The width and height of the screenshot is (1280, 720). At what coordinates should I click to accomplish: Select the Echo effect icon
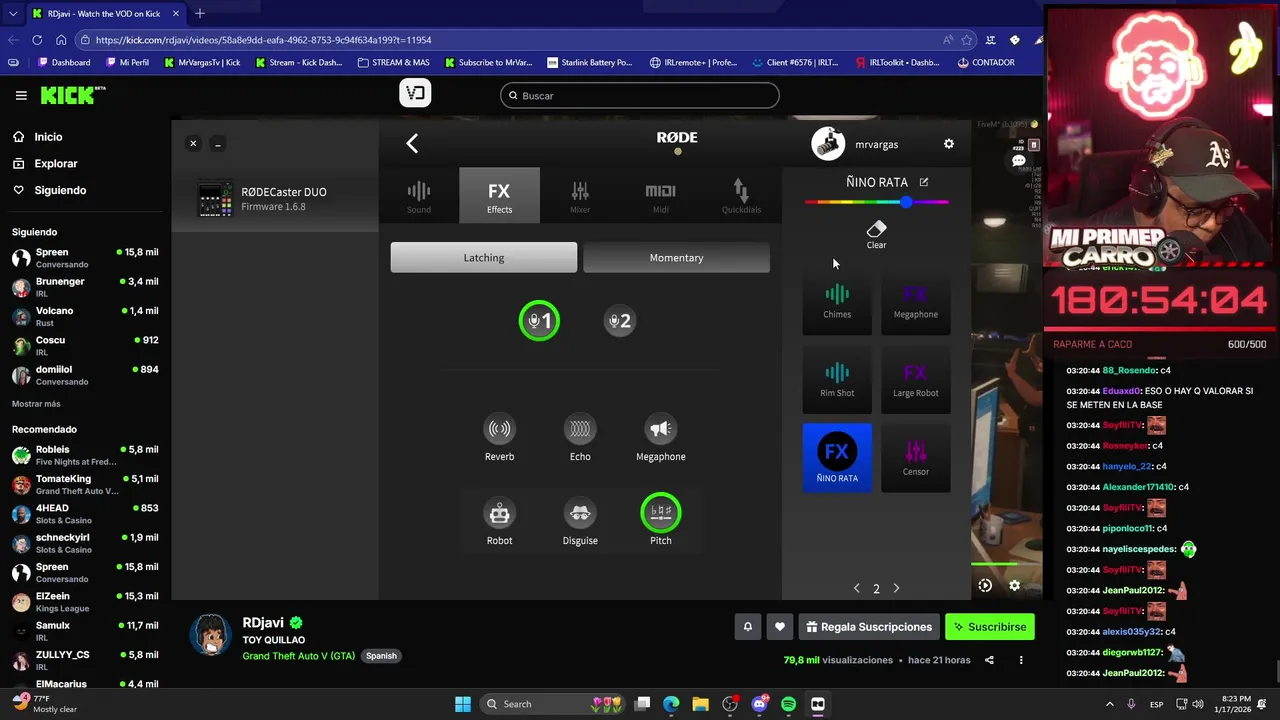coord(580,429)
